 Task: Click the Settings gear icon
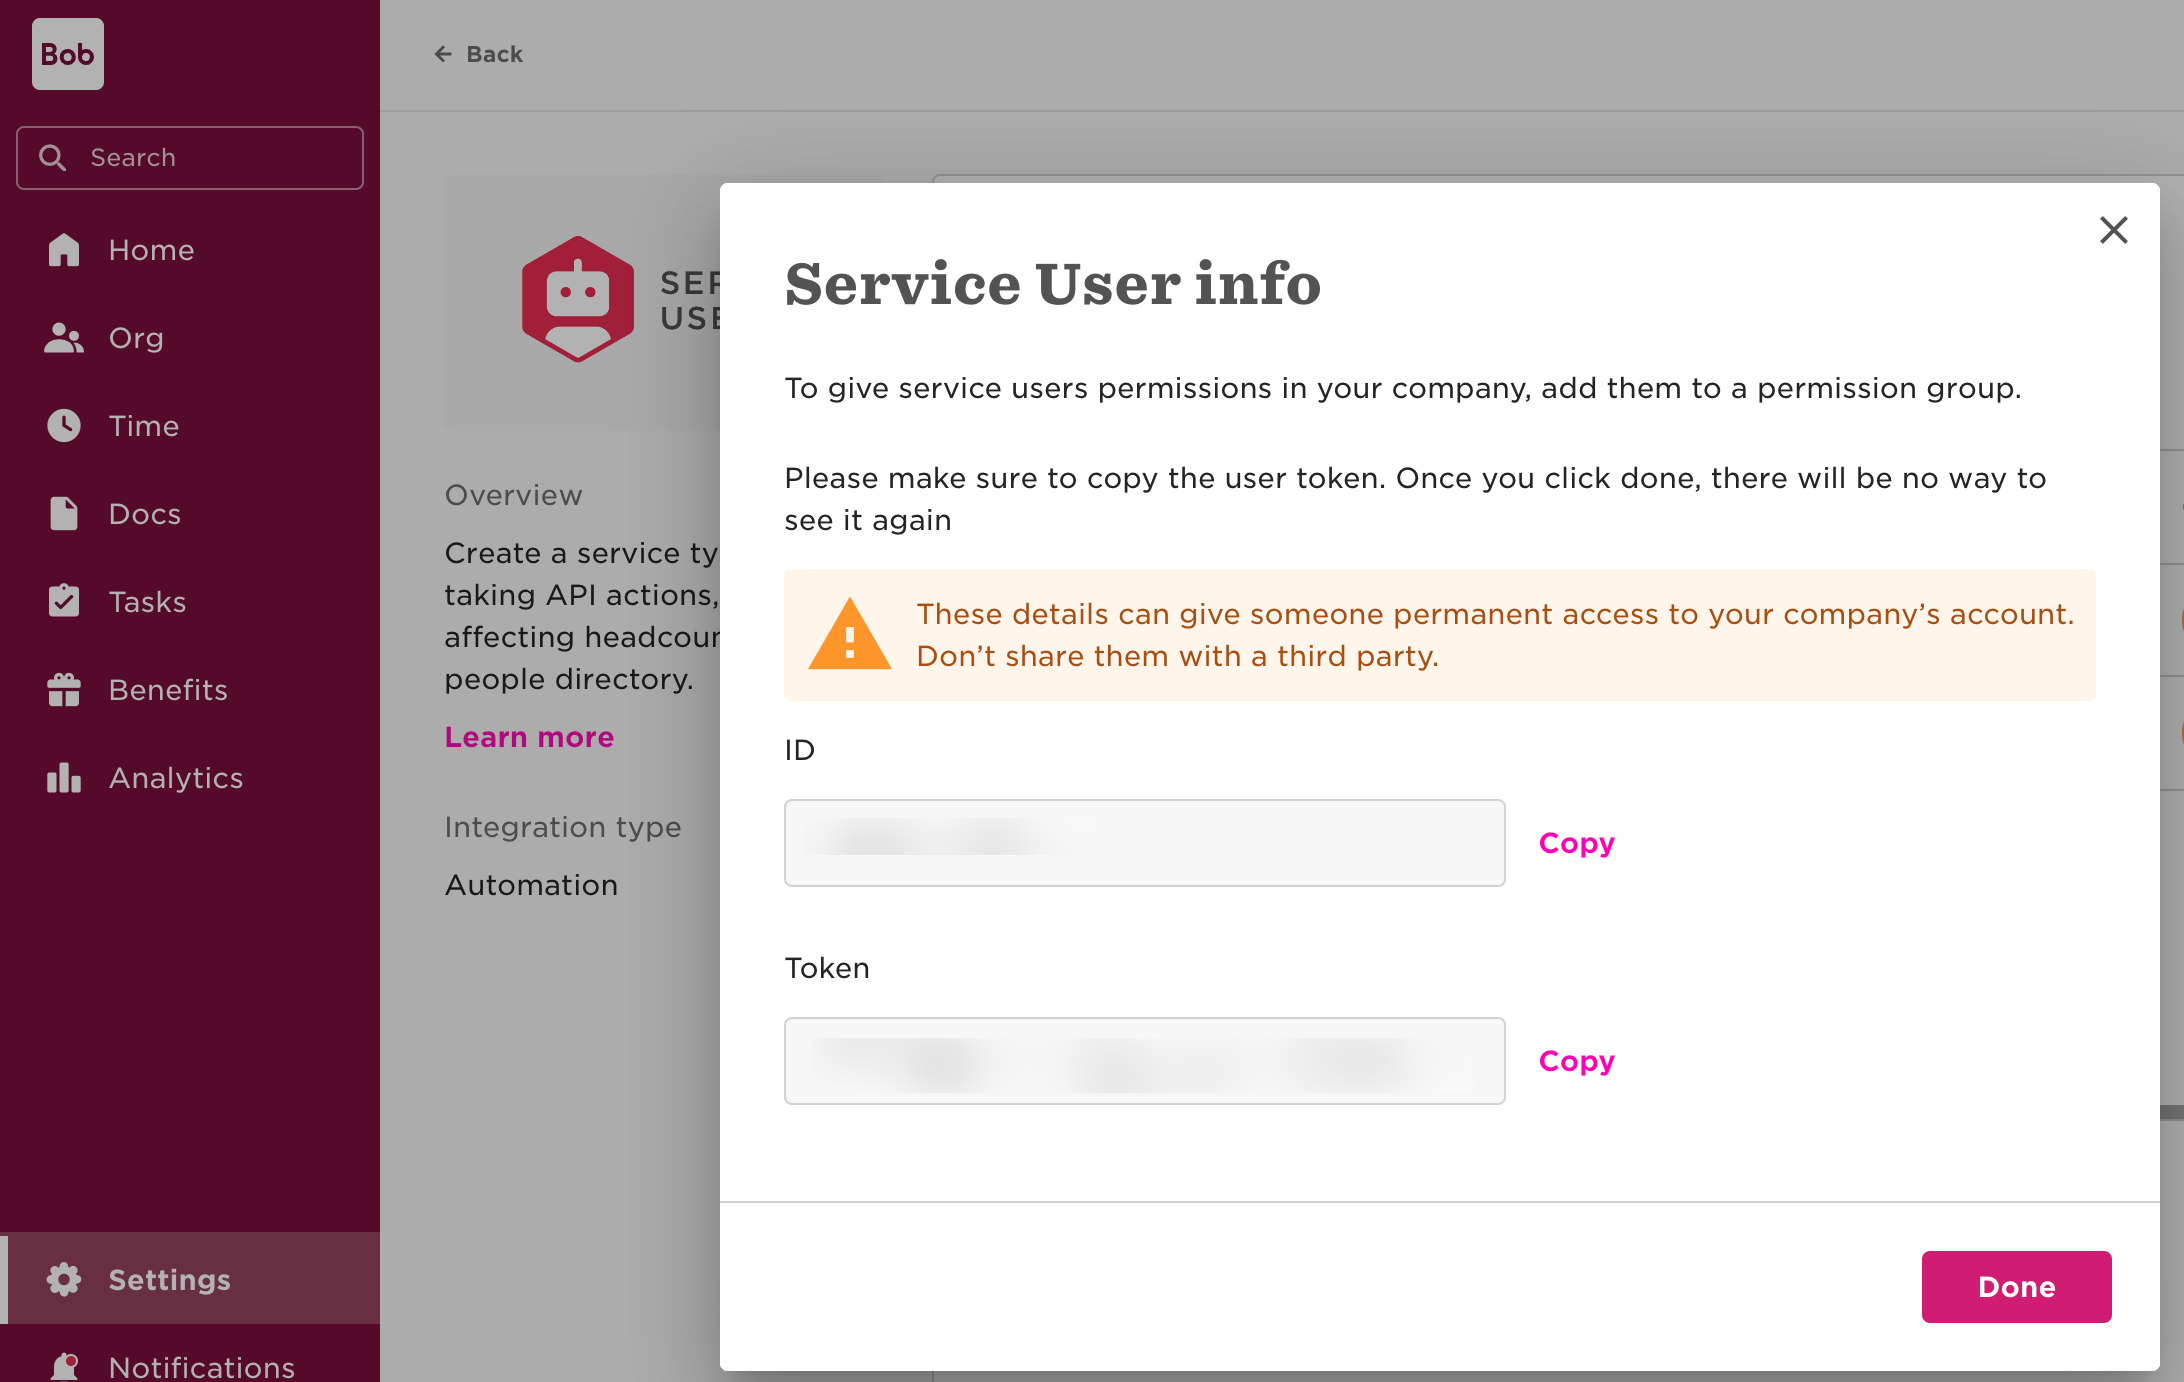64,1280
